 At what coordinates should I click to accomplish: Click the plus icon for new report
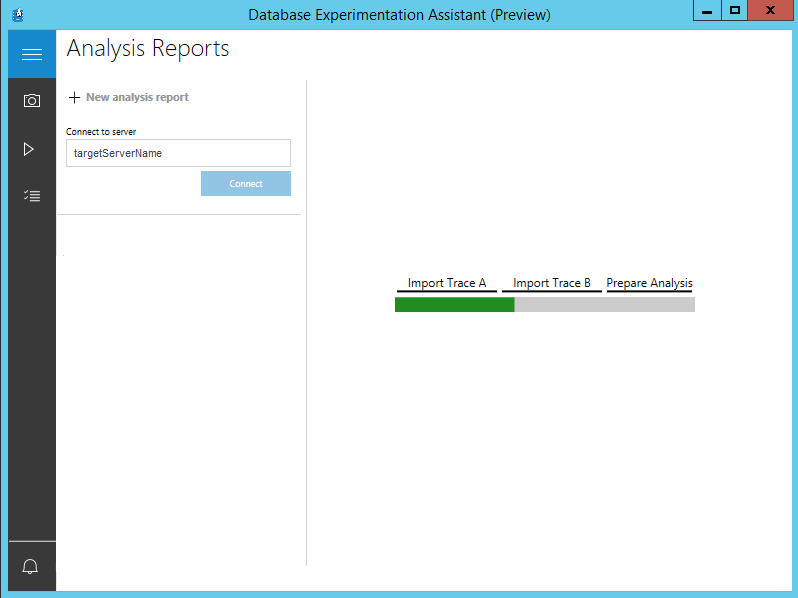pos(74,97)
